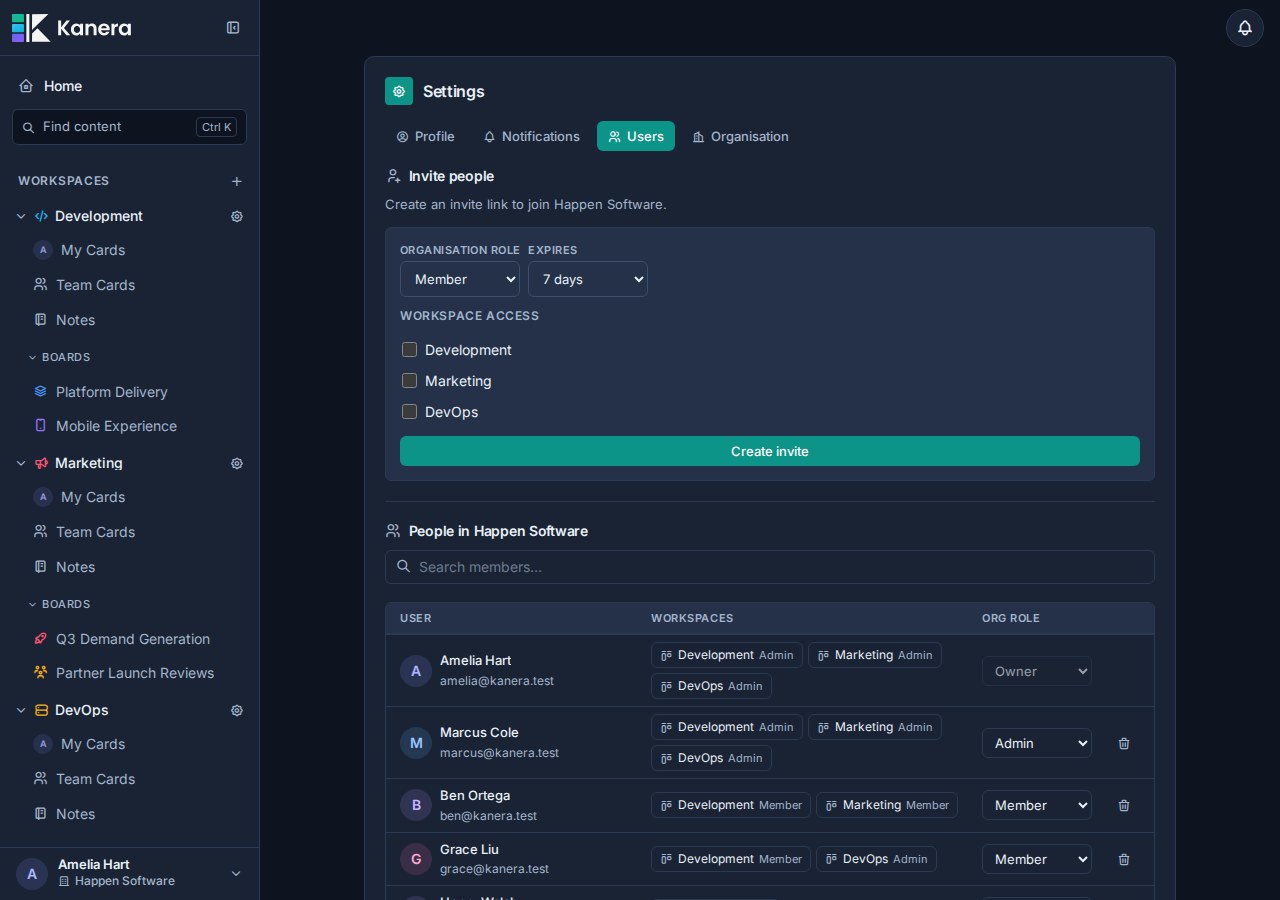Click the Find content search box
1280x900 pixels.
(129, 127)
